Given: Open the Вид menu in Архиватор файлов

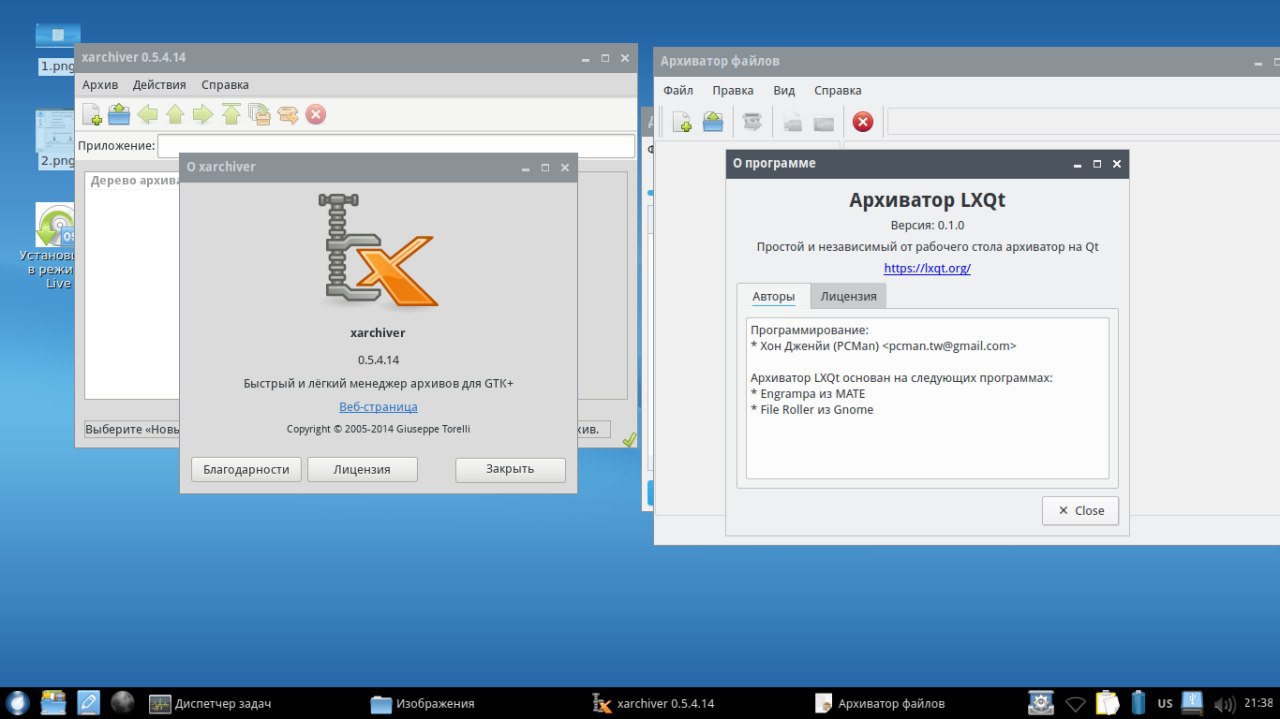Looking at the screenshot, I should point(784,90).
